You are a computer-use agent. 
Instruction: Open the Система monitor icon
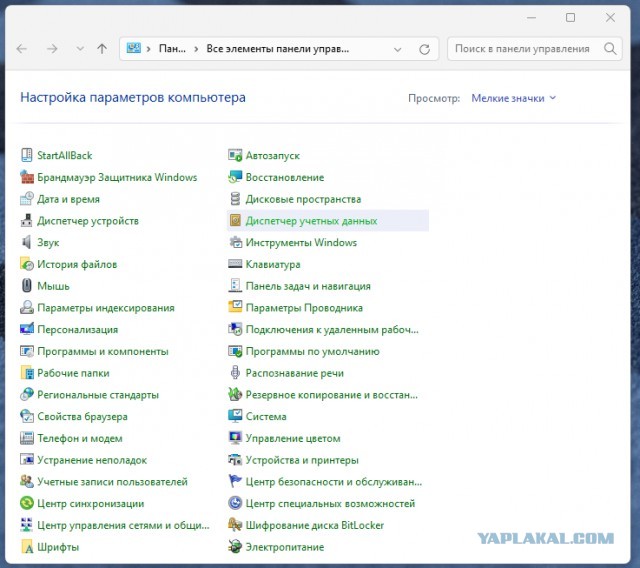[x=235, y=416]
